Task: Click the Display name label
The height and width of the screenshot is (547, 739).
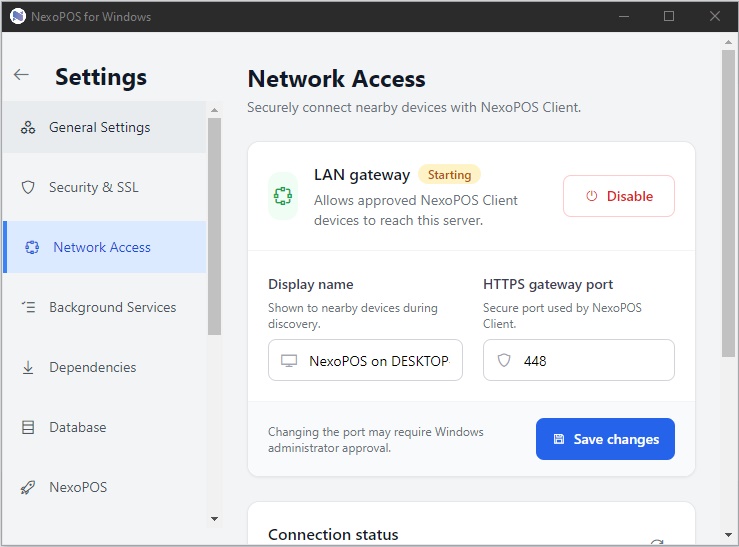Action: [311, 284]
